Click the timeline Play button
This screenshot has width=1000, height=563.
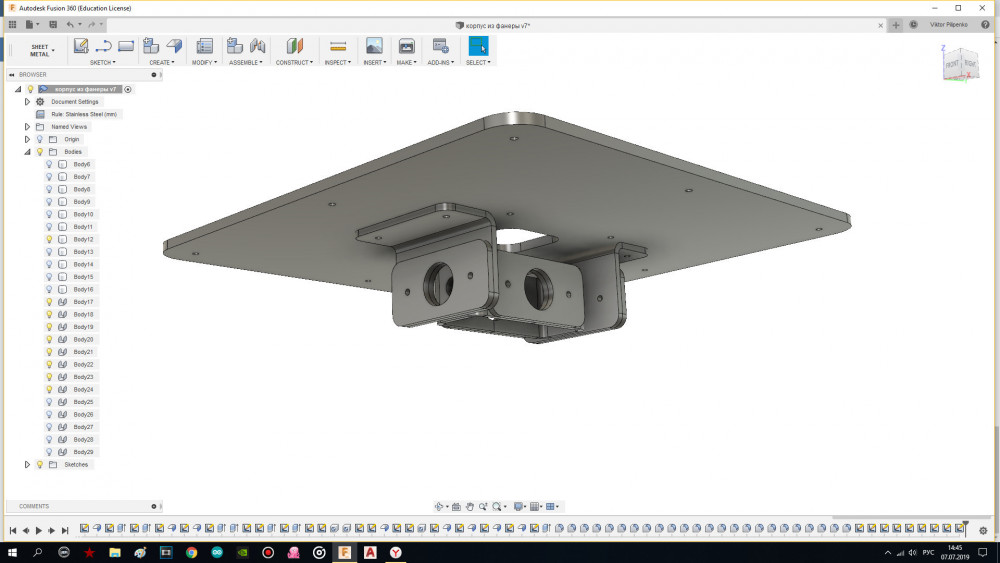tap(39, 530)
